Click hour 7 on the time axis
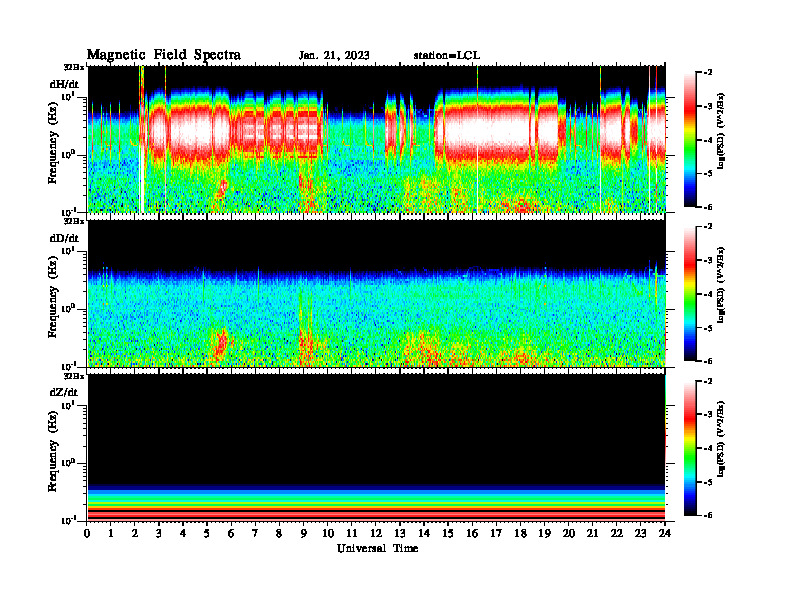The height and width of the screenshot is (612, 792). [x=255, y=533]
